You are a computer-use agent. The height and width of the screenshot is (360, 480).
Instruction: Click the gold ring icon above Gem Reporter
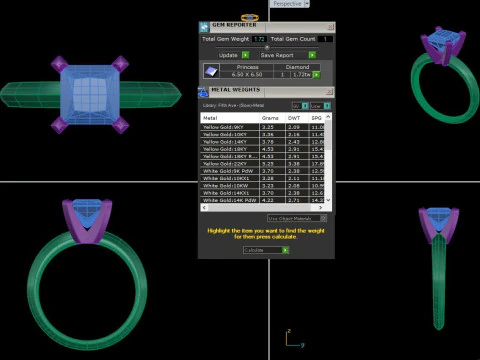pyautogui.click(x=250, y=18)
